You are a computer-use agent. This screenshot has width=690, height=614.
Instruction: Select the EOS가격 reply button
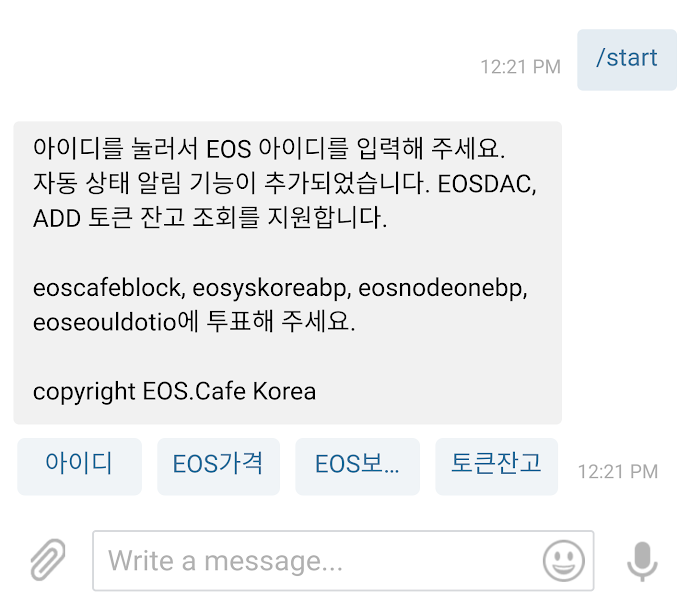[x=218, y=466]
